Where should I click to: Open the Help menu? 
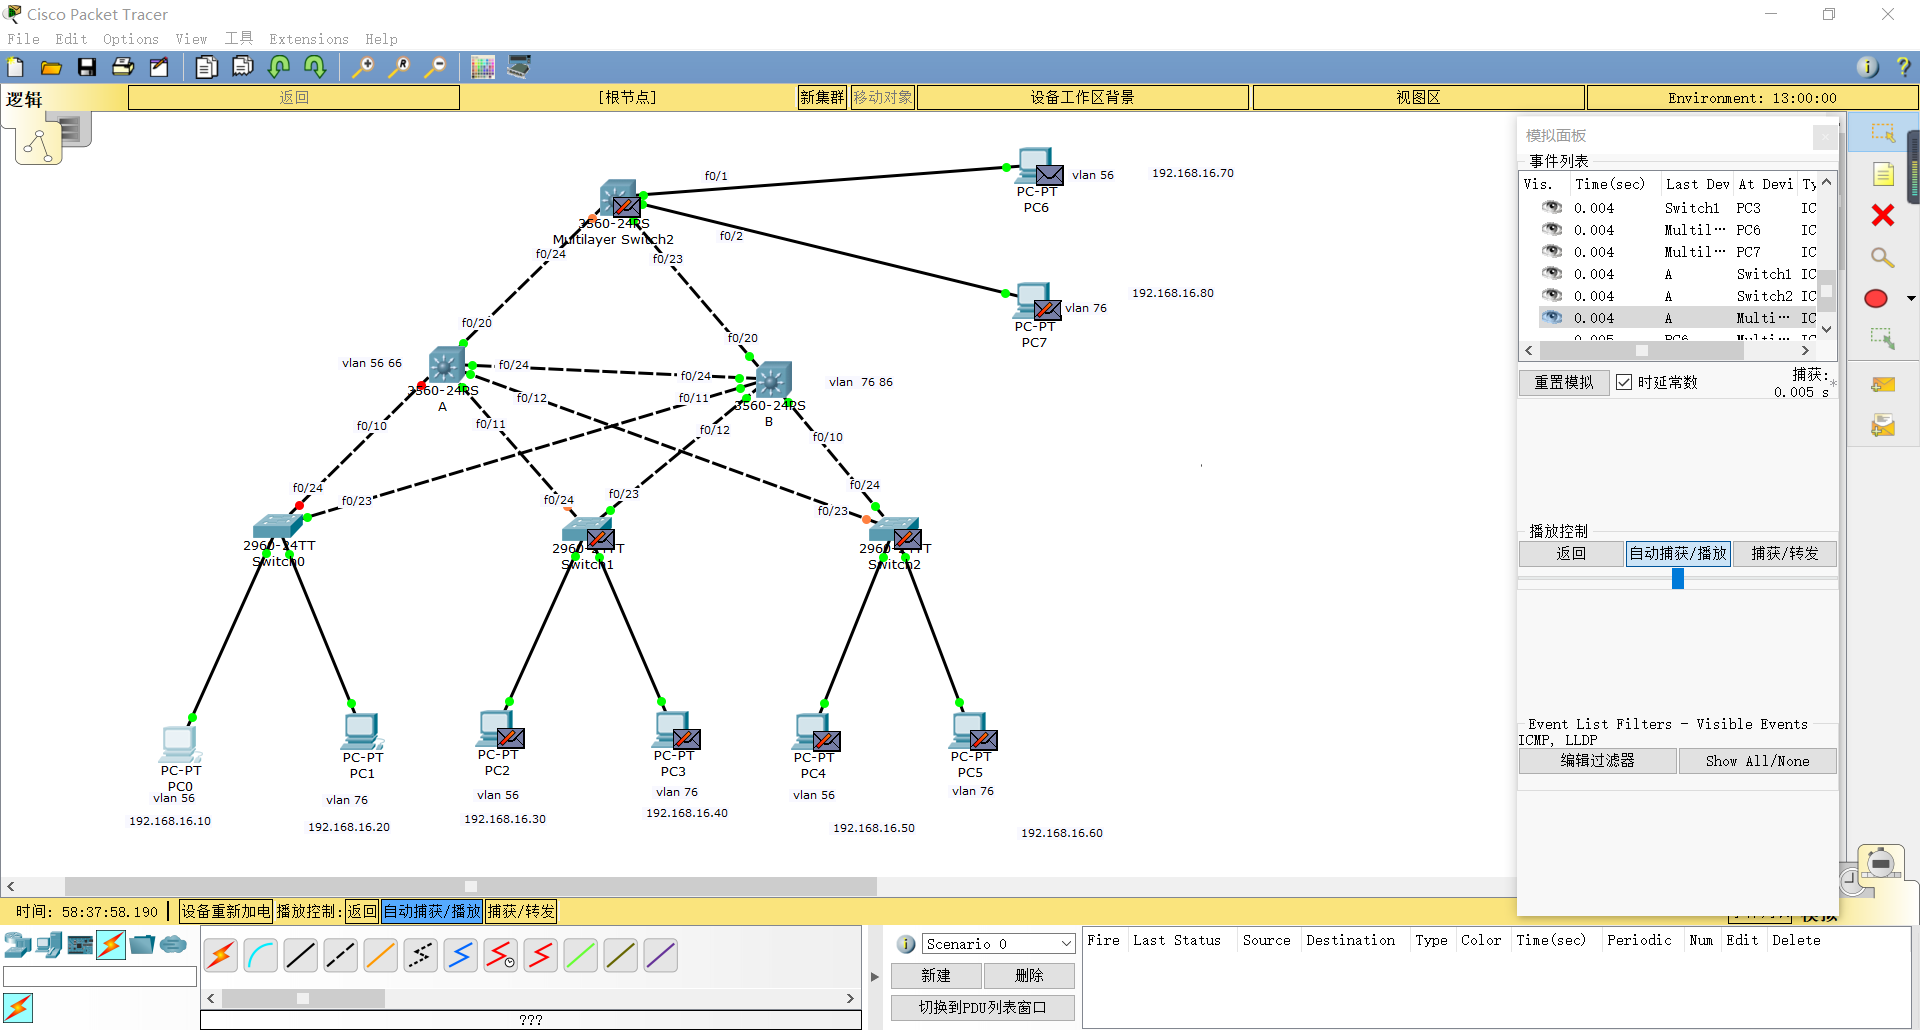[381, 39]
